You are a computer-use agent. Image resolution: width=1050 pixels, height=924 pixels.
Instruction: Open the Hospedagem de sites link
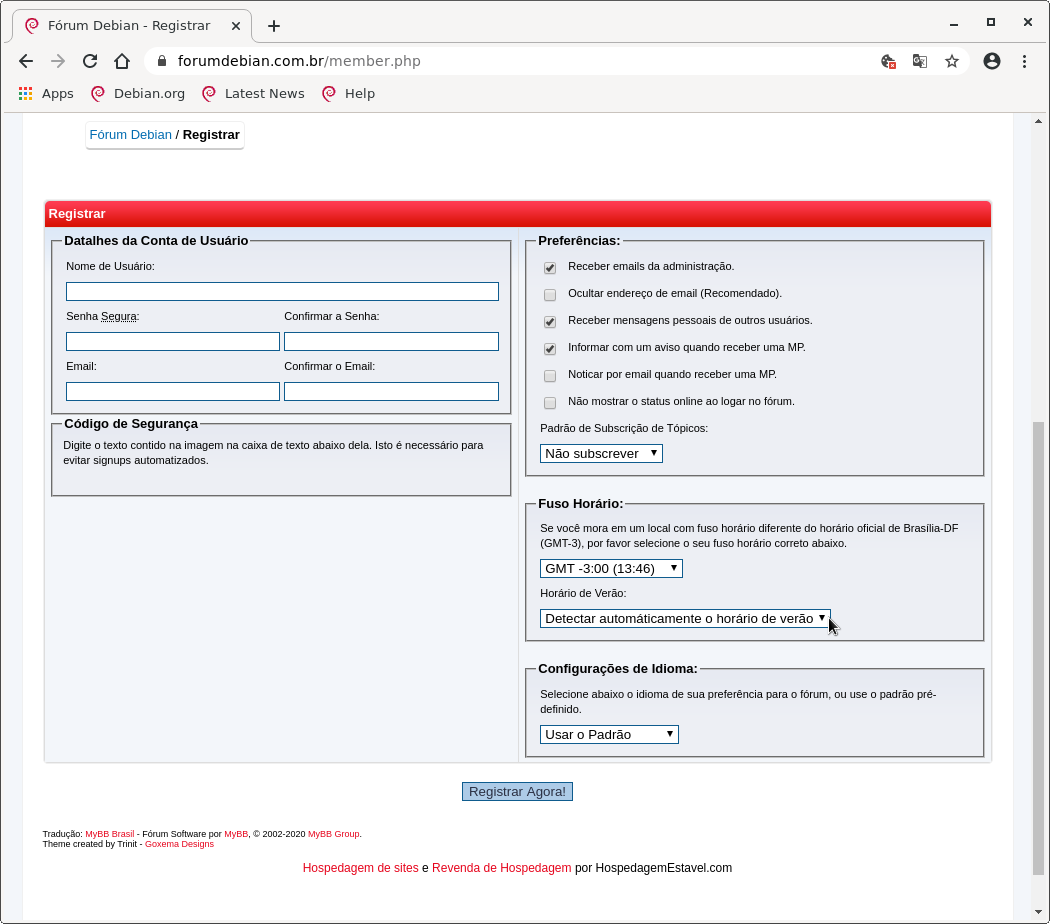tap(360, 868)
